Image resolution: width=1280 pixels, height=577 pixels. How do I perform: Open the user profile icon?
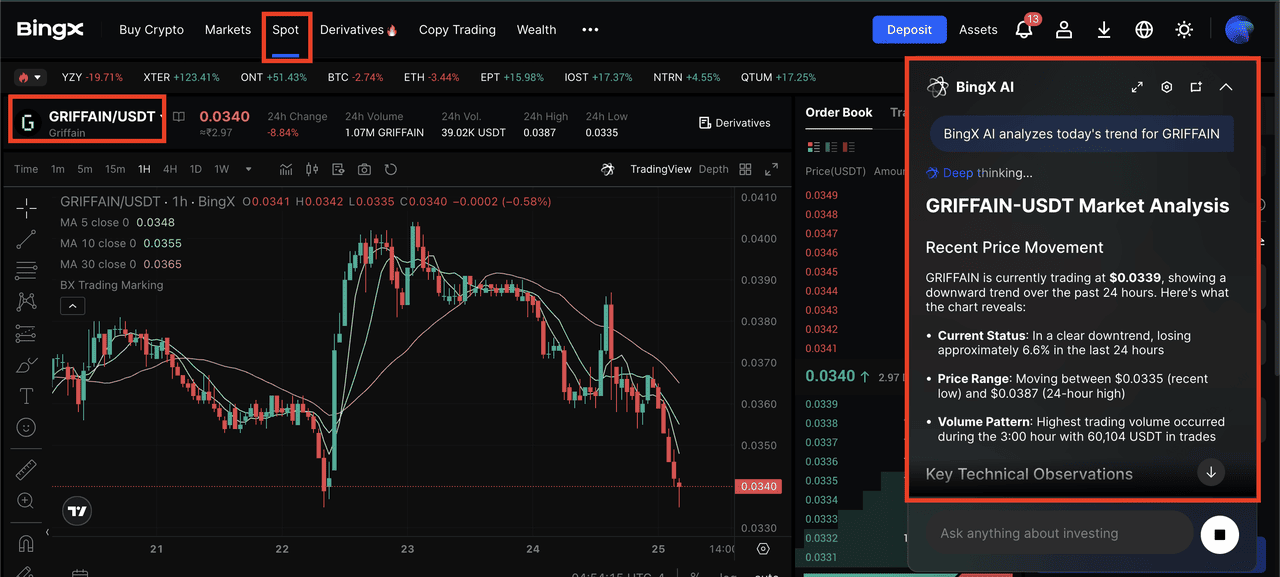(1064, 29)
